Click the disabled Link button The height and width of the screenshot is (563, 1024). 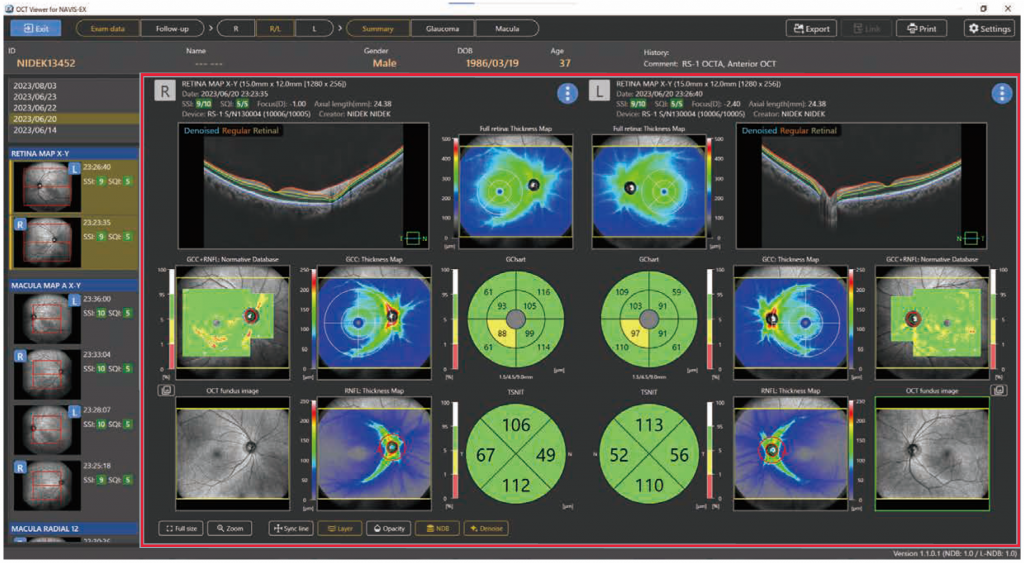point(867,29)
